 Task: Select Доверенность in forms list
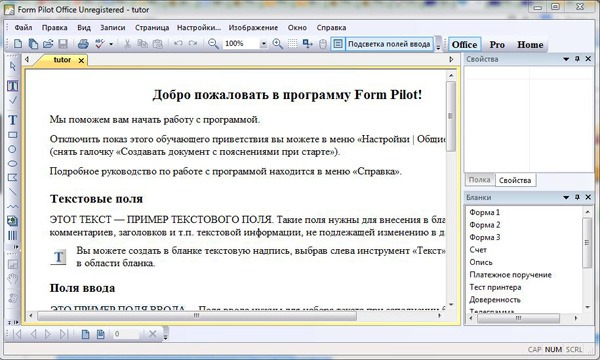pyautogui.click(x=495, y=300)
